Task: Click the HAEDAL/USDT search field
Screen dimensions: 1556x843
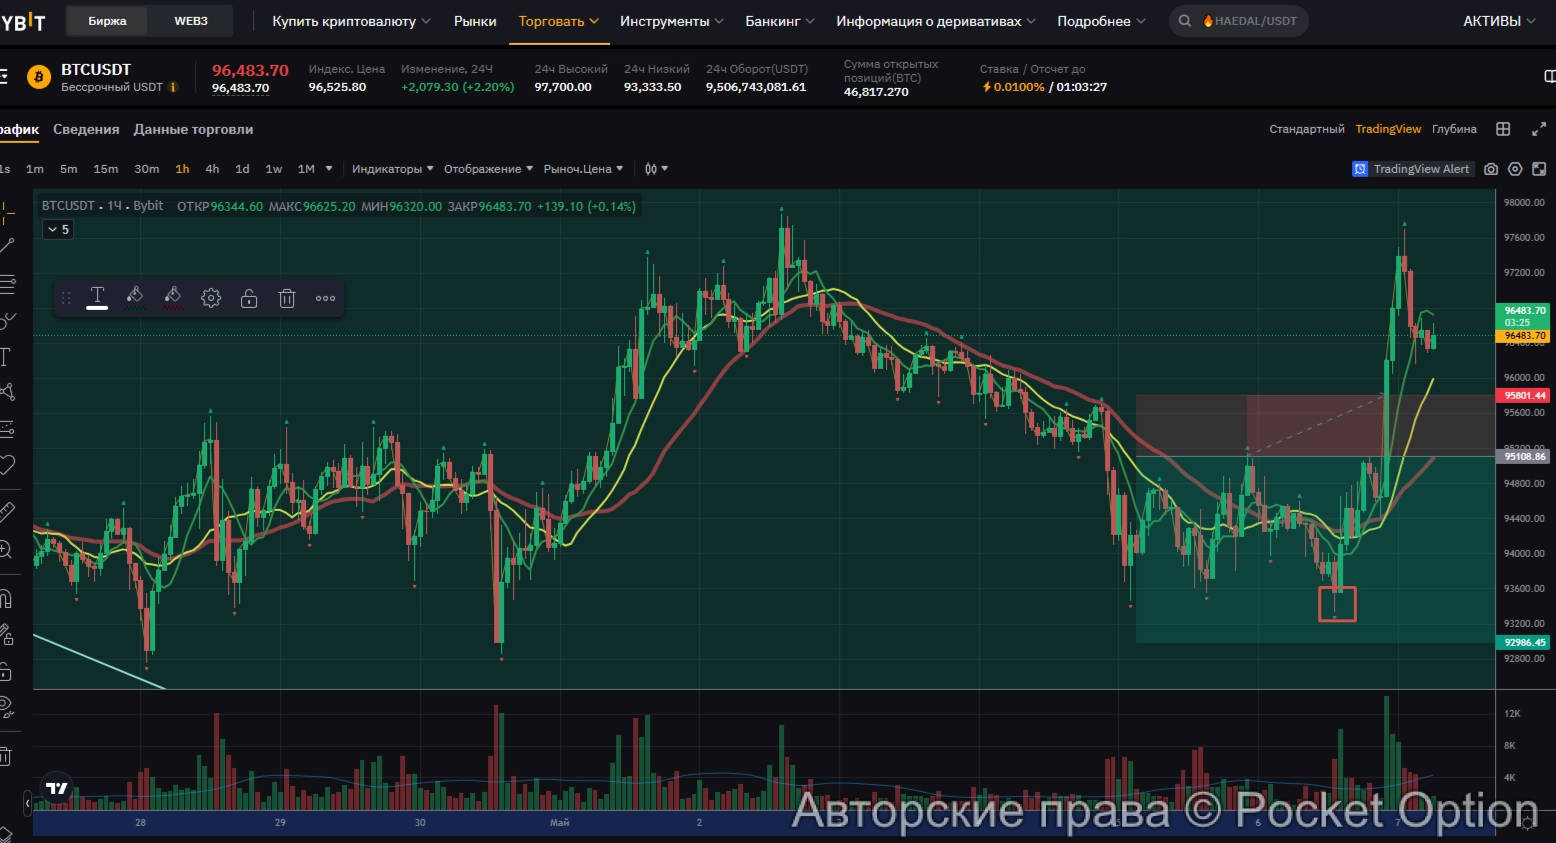Action: point(1240,21)
